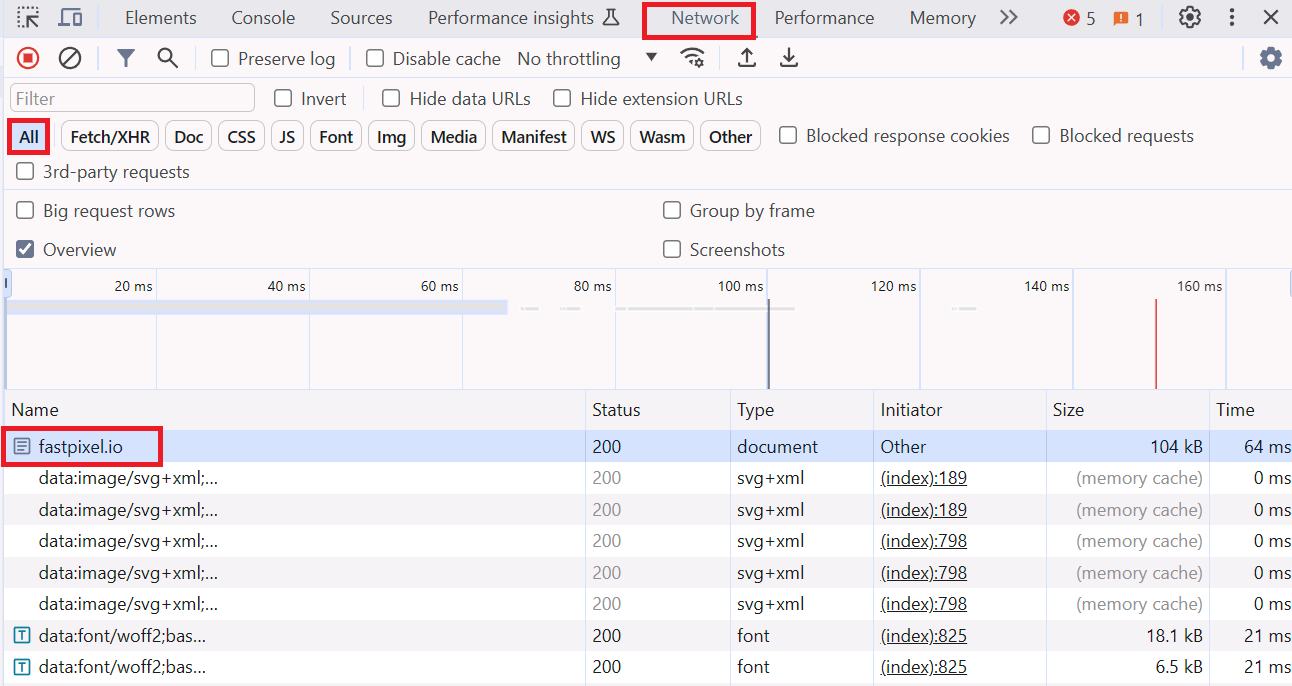The height and width of the screenshot is (686, 1292).
Task: Toggle the device toolbar icon
Action: click(x=70, y=18)
